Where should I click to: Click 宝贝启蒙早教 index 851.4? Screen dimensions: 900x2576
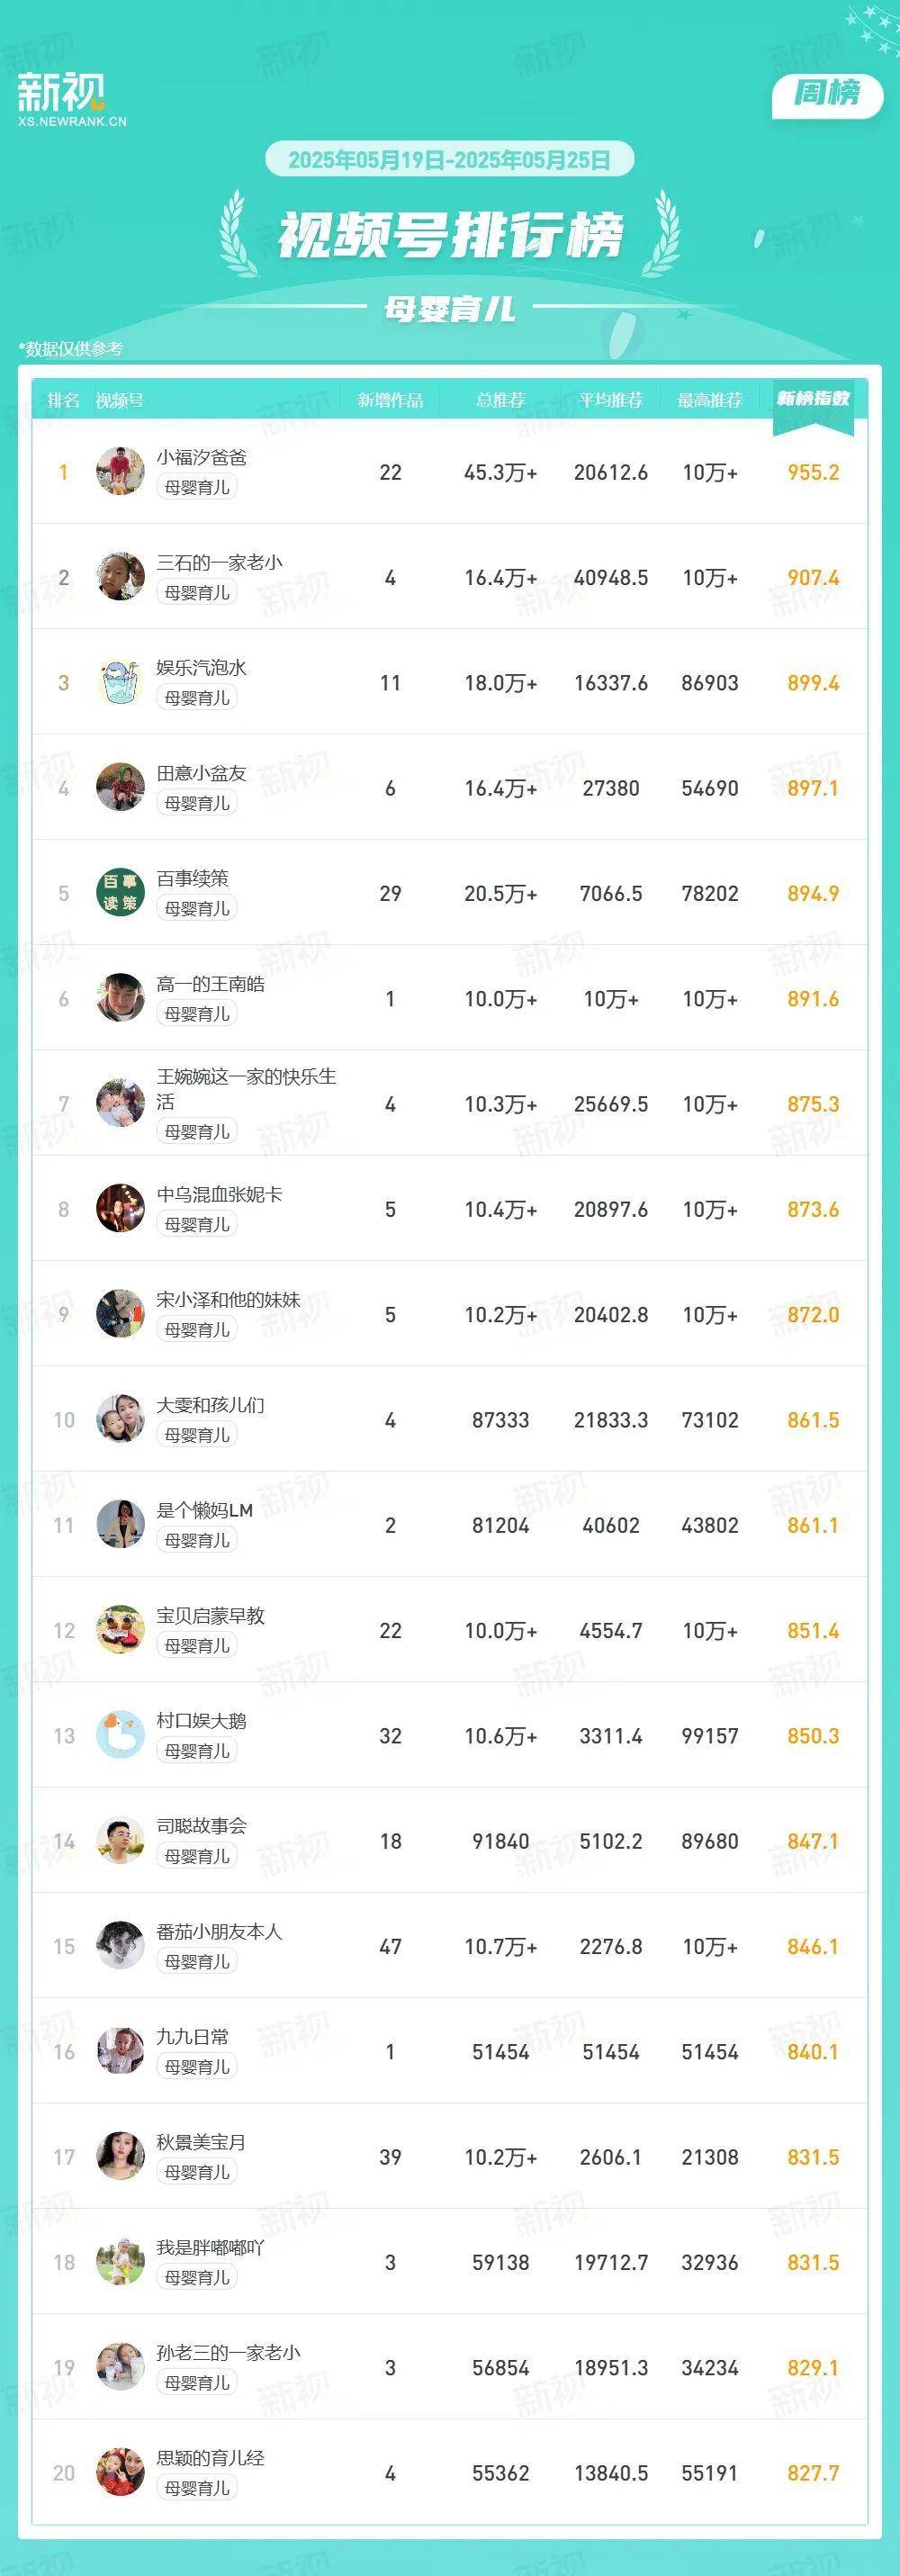[x=813, y=1630]
